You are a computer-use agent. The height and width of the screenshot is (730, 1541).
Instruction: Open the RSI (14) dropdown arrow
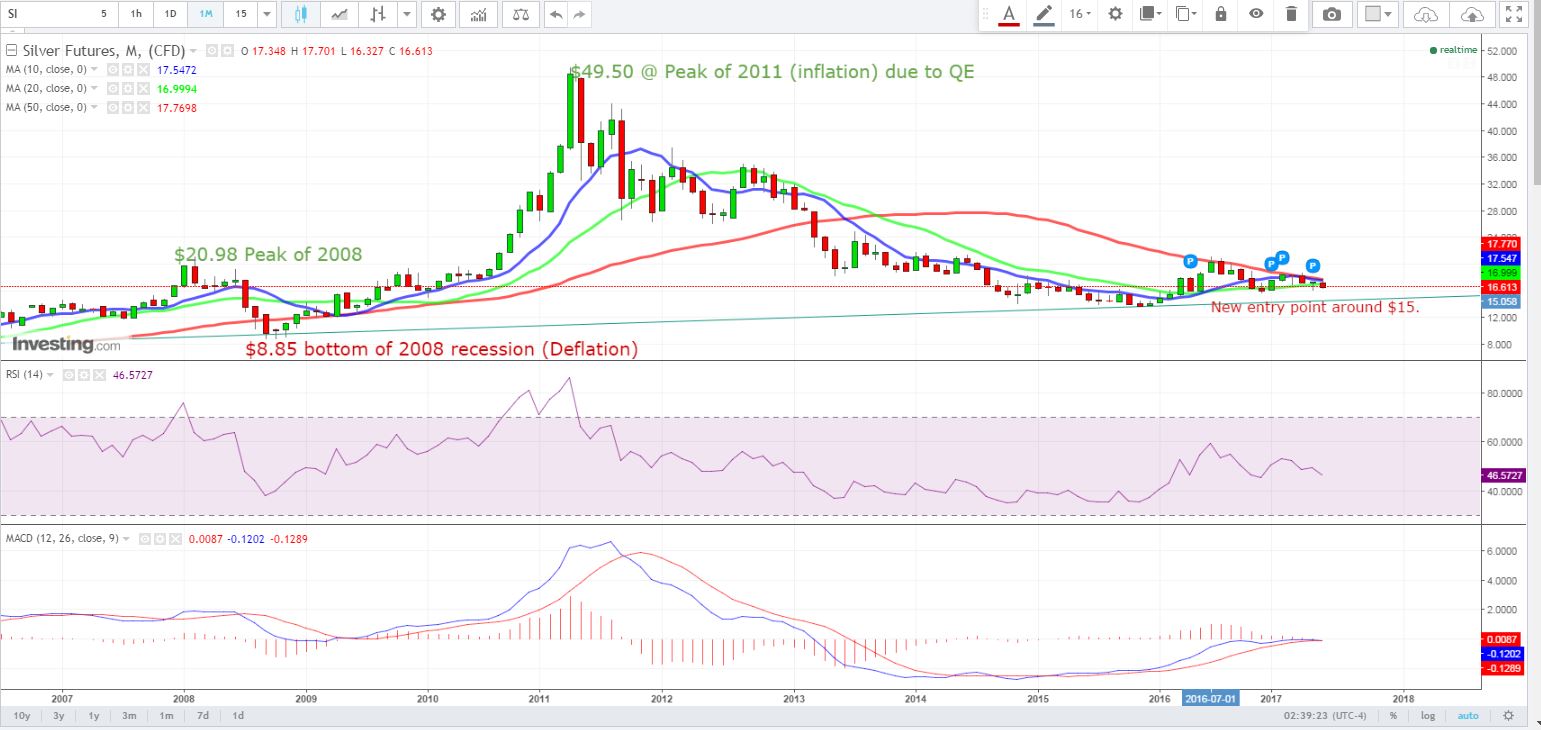point(50,375)
